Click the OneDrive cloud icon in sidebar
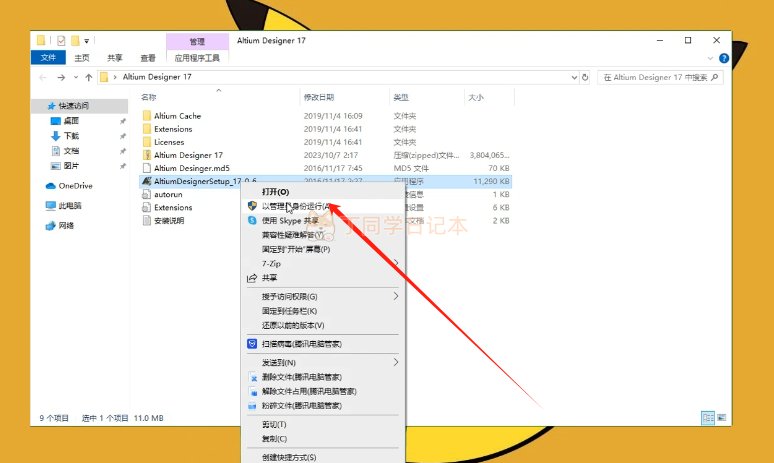This screenshot has width=774, height=463. tap(50, 186)
